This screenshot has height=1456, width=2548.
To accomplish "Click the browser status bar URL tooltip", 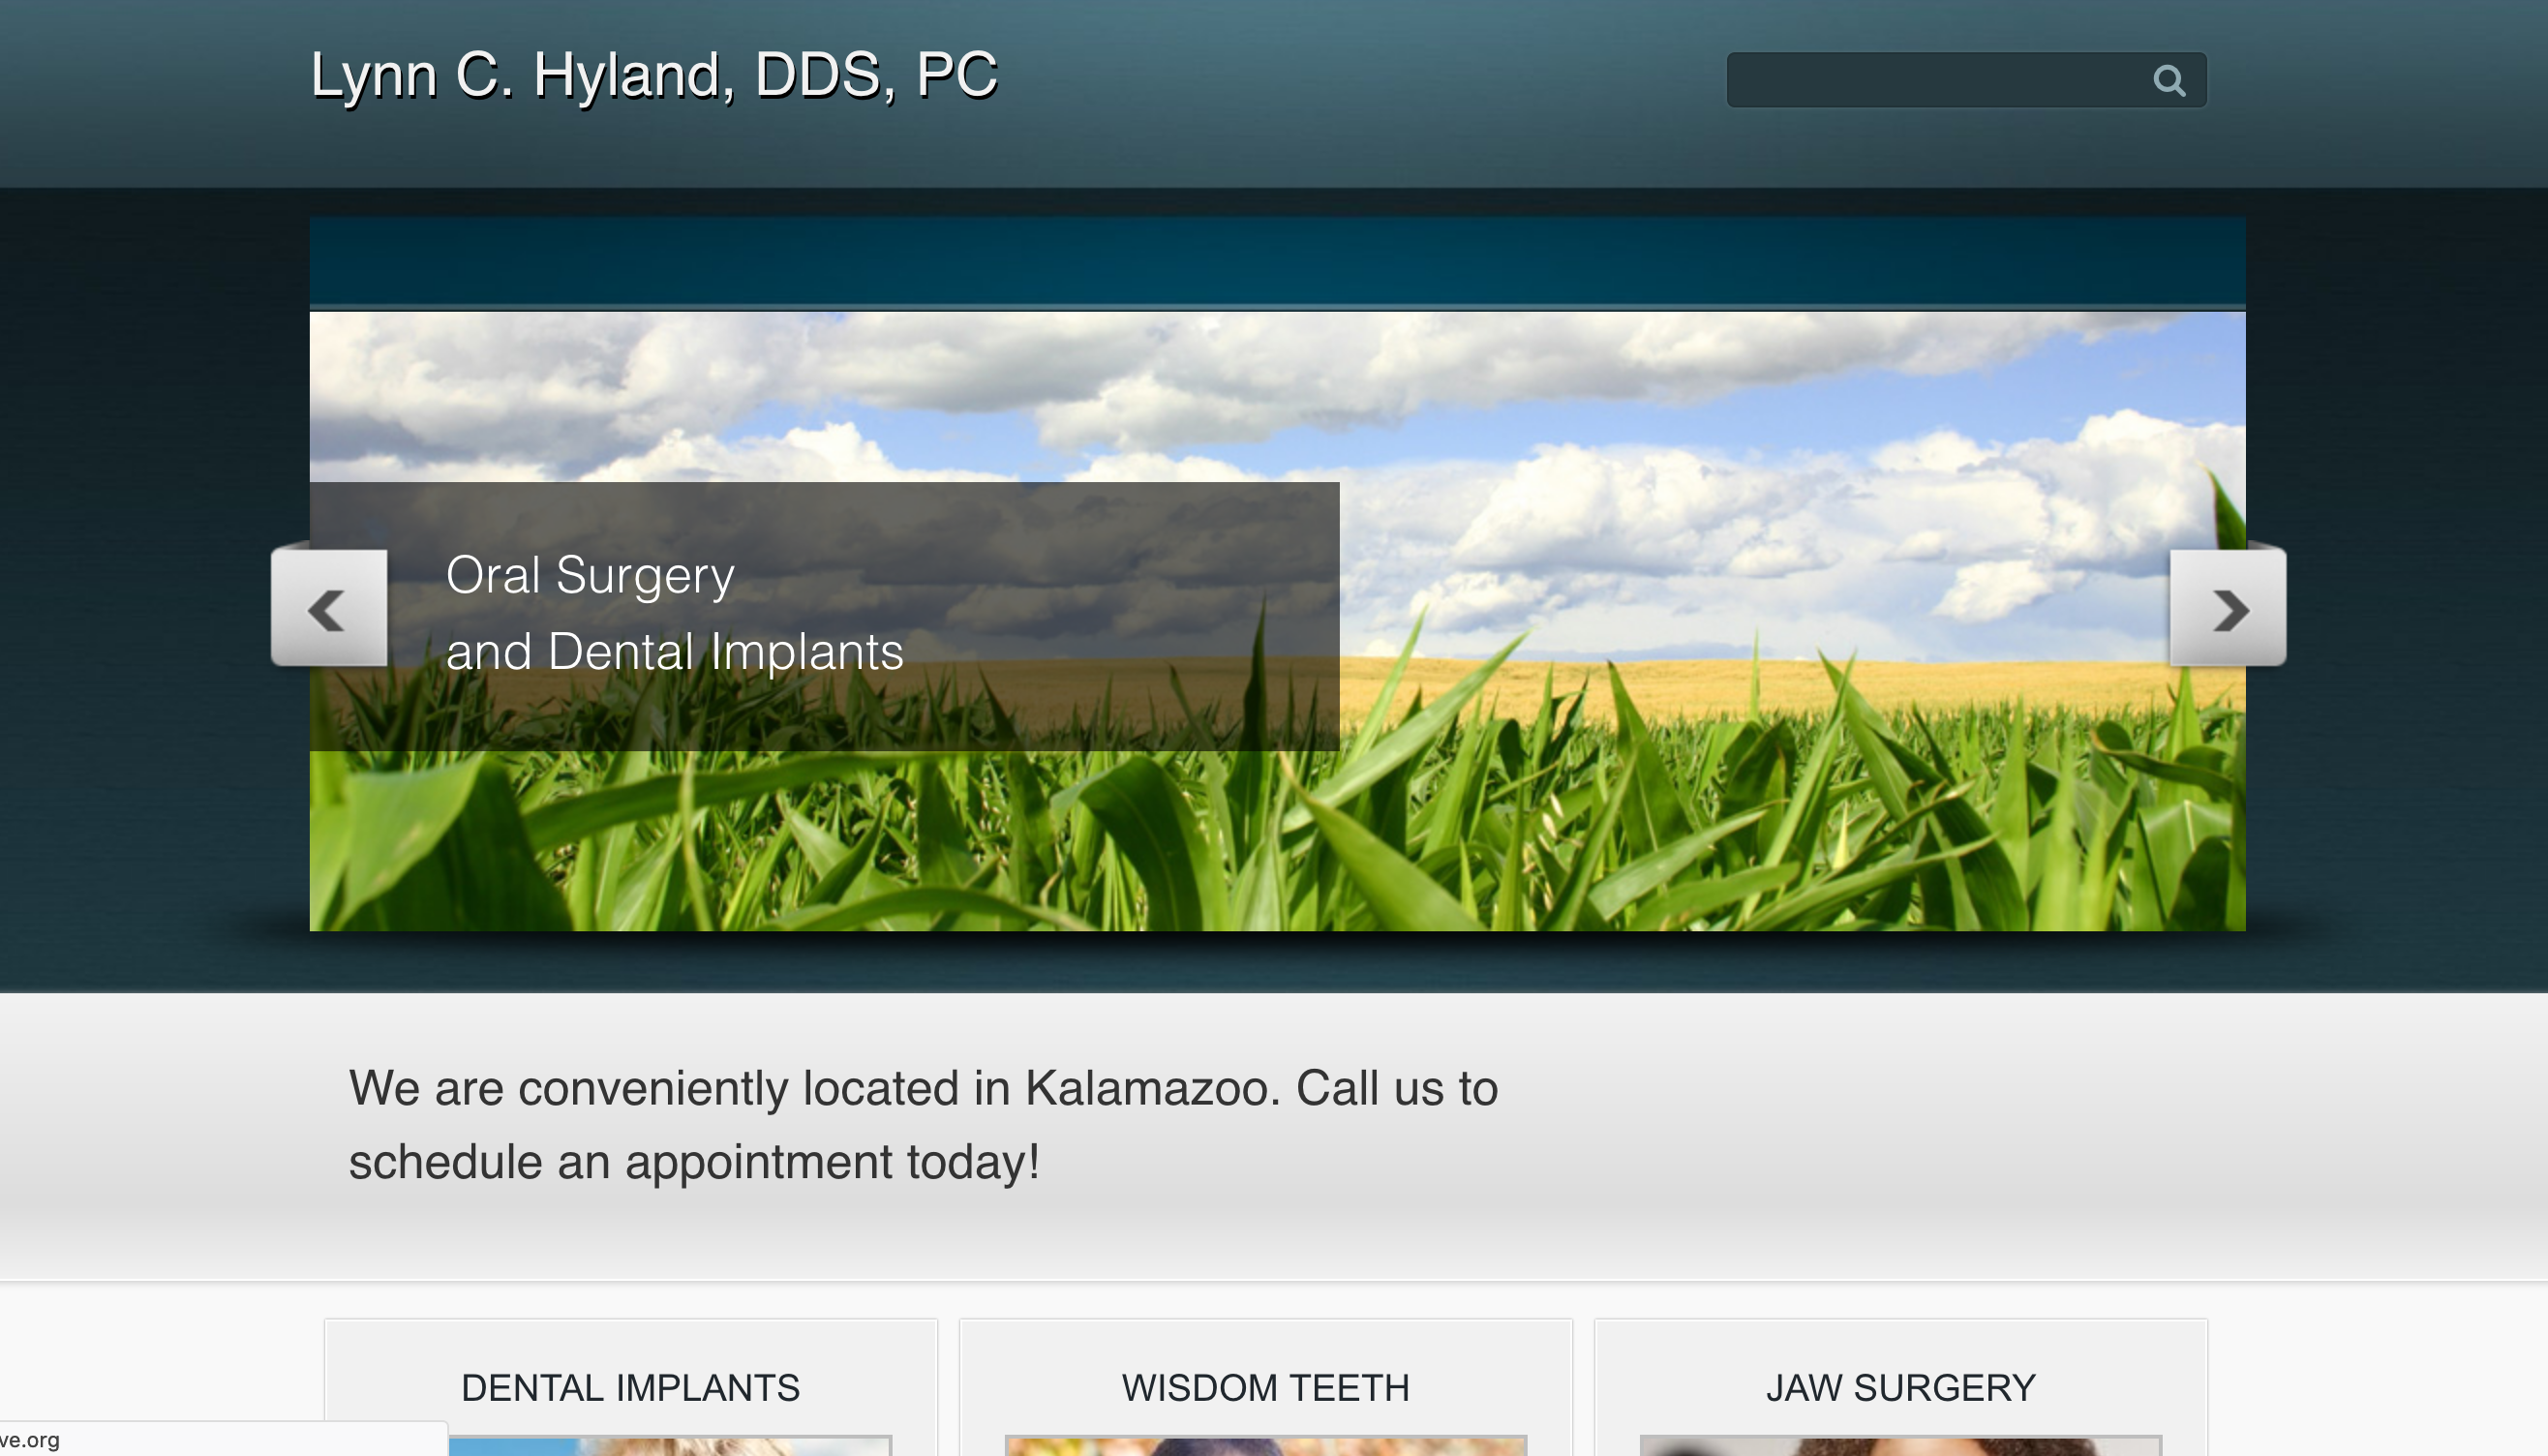I will pos(223,1439).
